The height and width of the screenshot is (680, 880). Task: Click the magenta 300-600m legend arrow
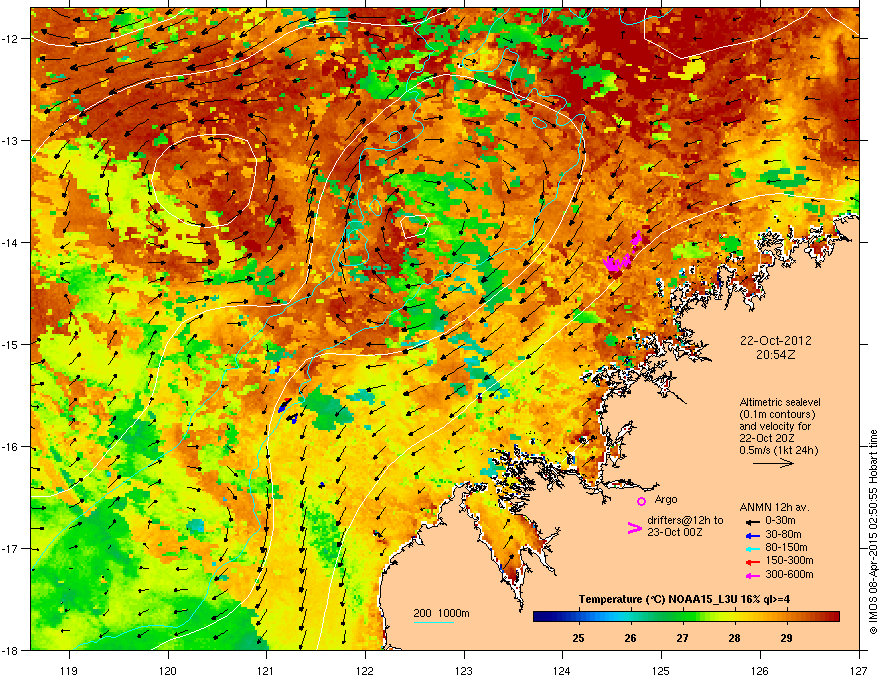pos(753,575)
